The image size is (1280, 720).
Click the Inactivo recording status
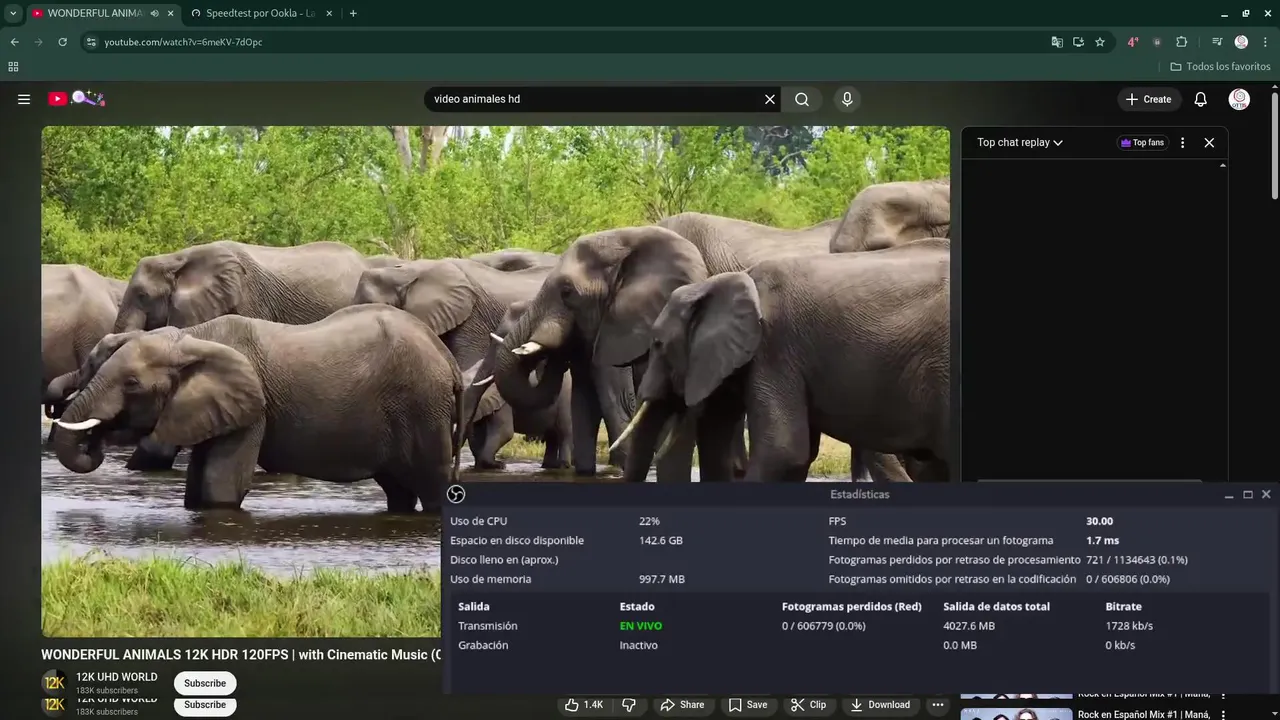[x=639, y=645]
